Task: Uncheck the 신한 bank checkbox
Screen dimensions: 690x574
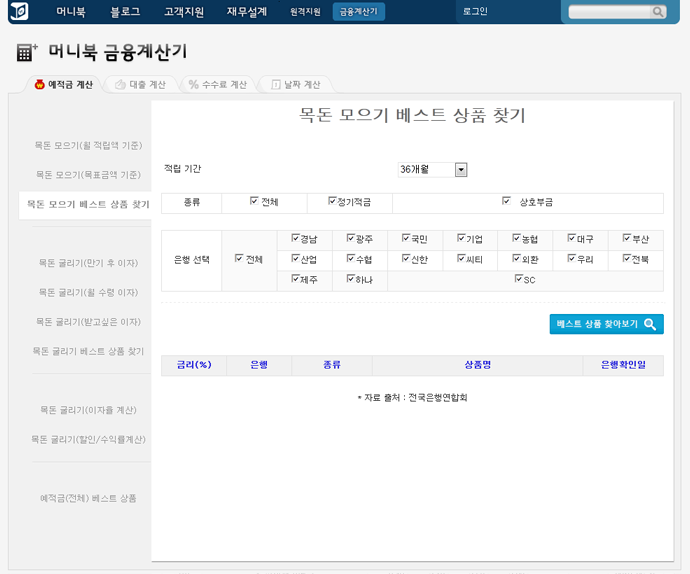Action: [x=406, y=258]
